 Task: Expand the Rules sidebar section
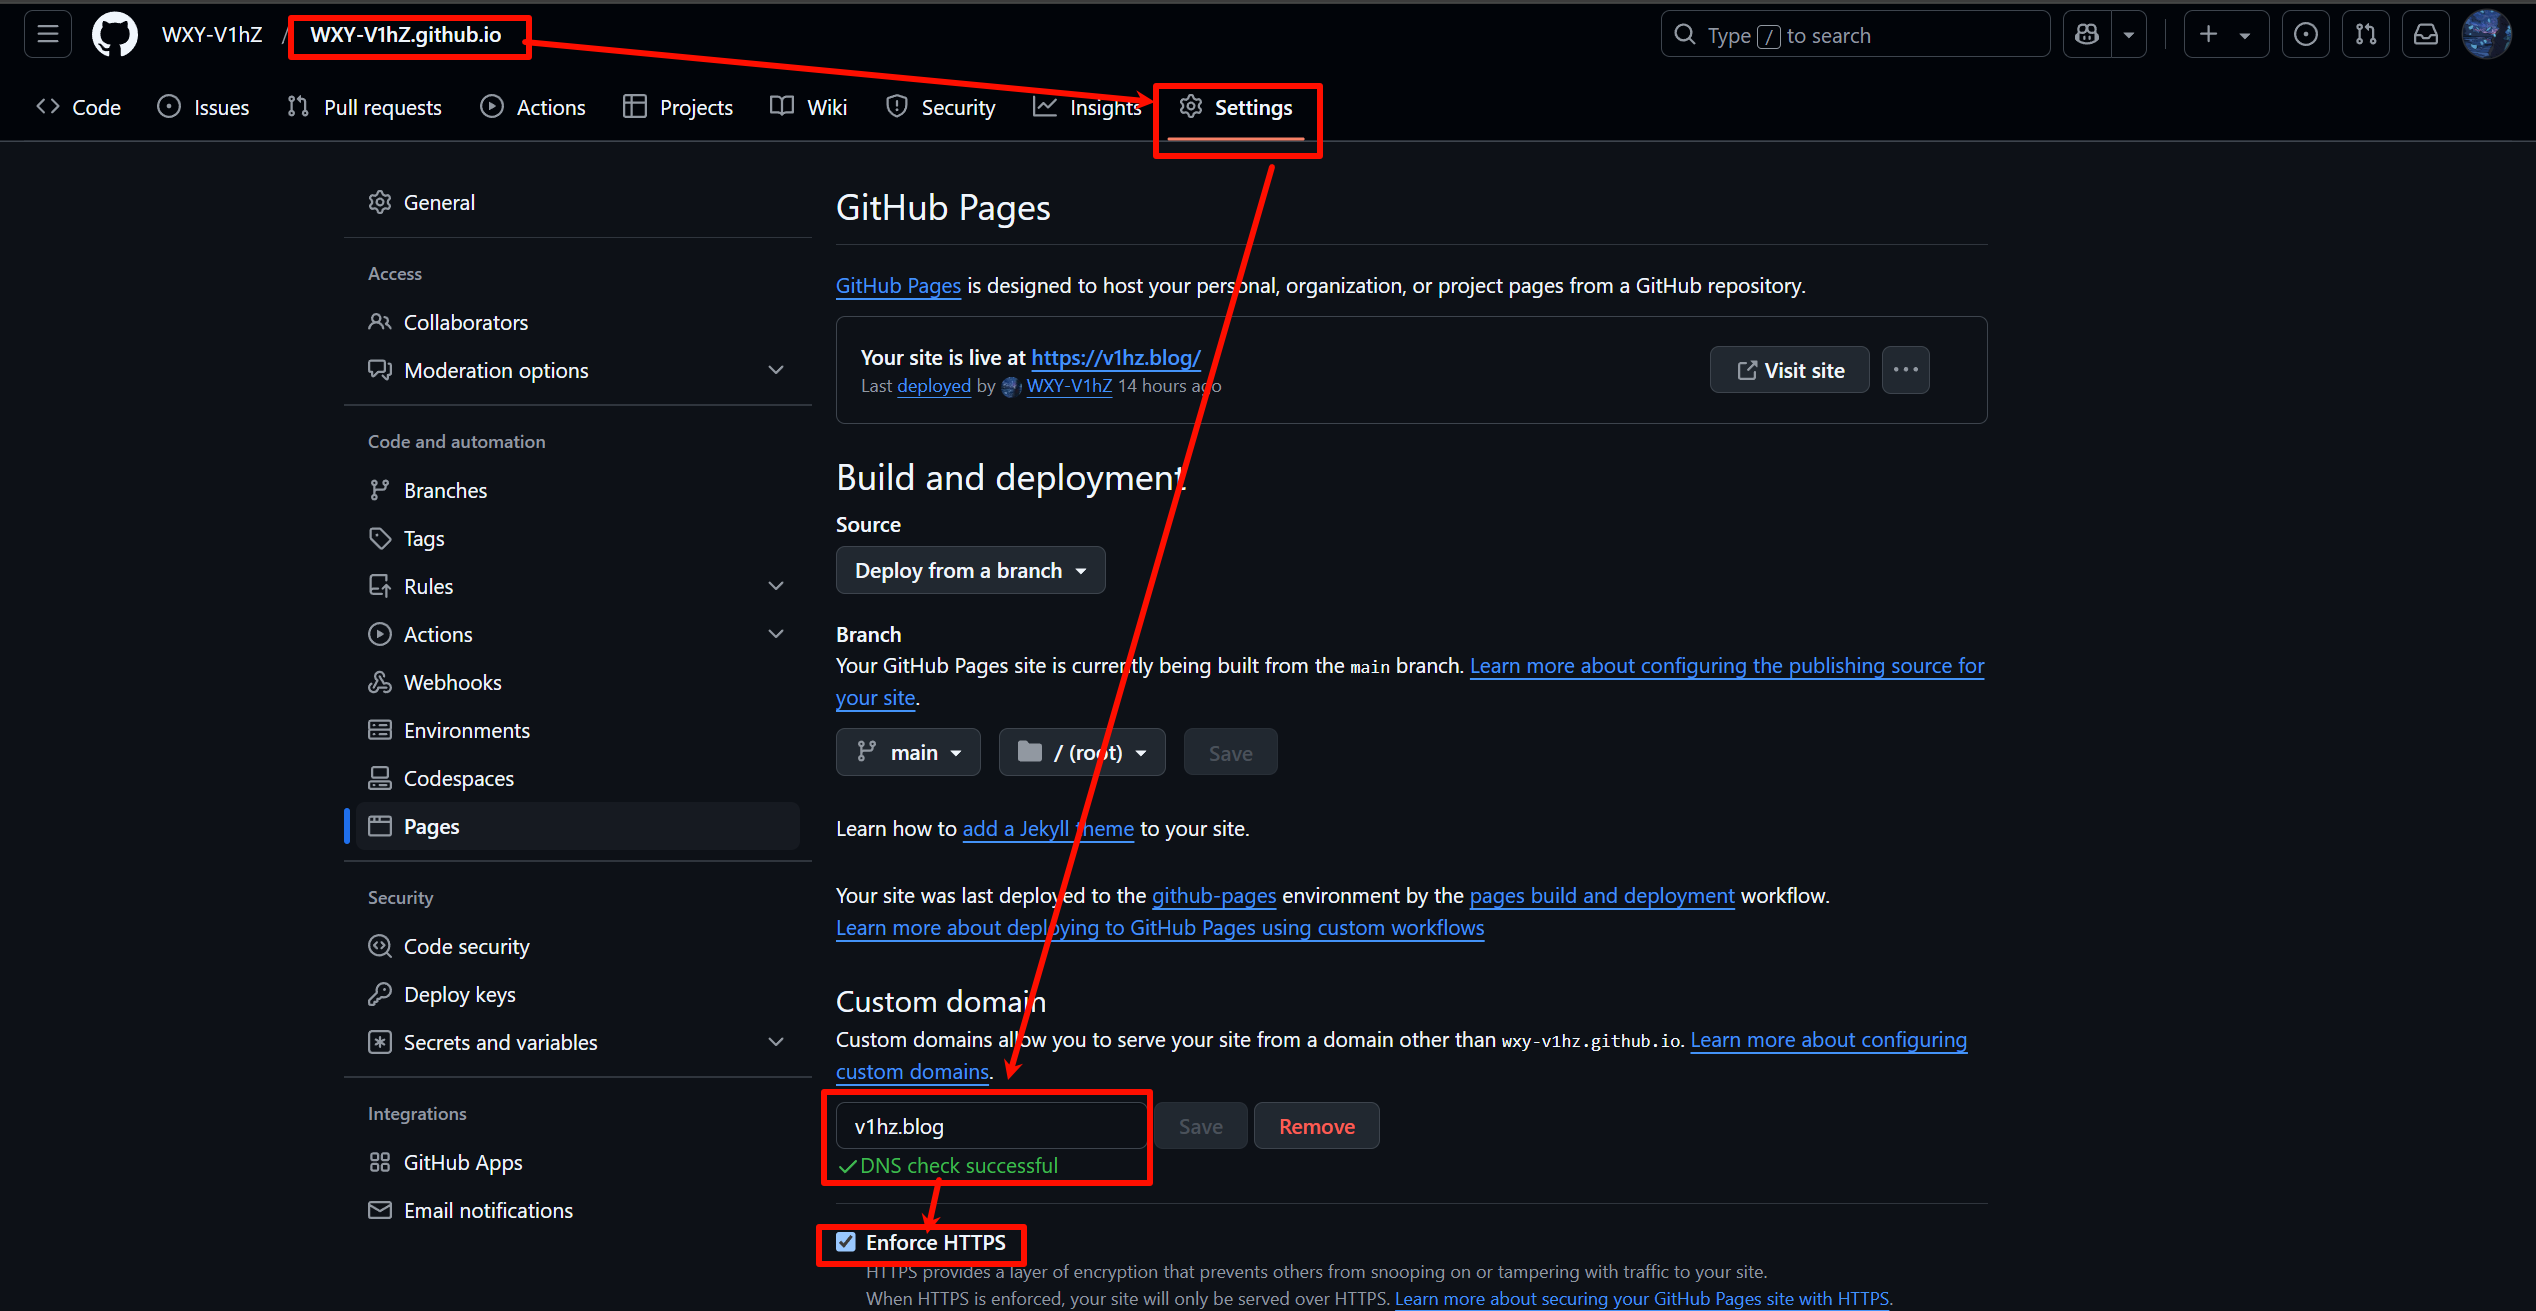point(776,586)
